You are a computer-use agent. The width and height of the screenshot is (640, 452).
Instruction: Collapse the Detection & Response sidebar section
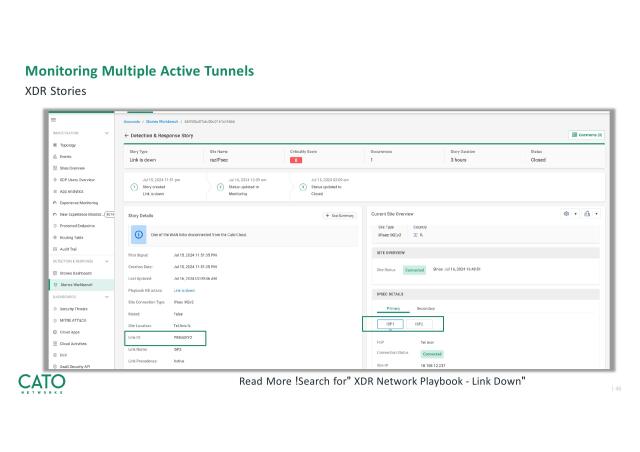click(107, 261)
